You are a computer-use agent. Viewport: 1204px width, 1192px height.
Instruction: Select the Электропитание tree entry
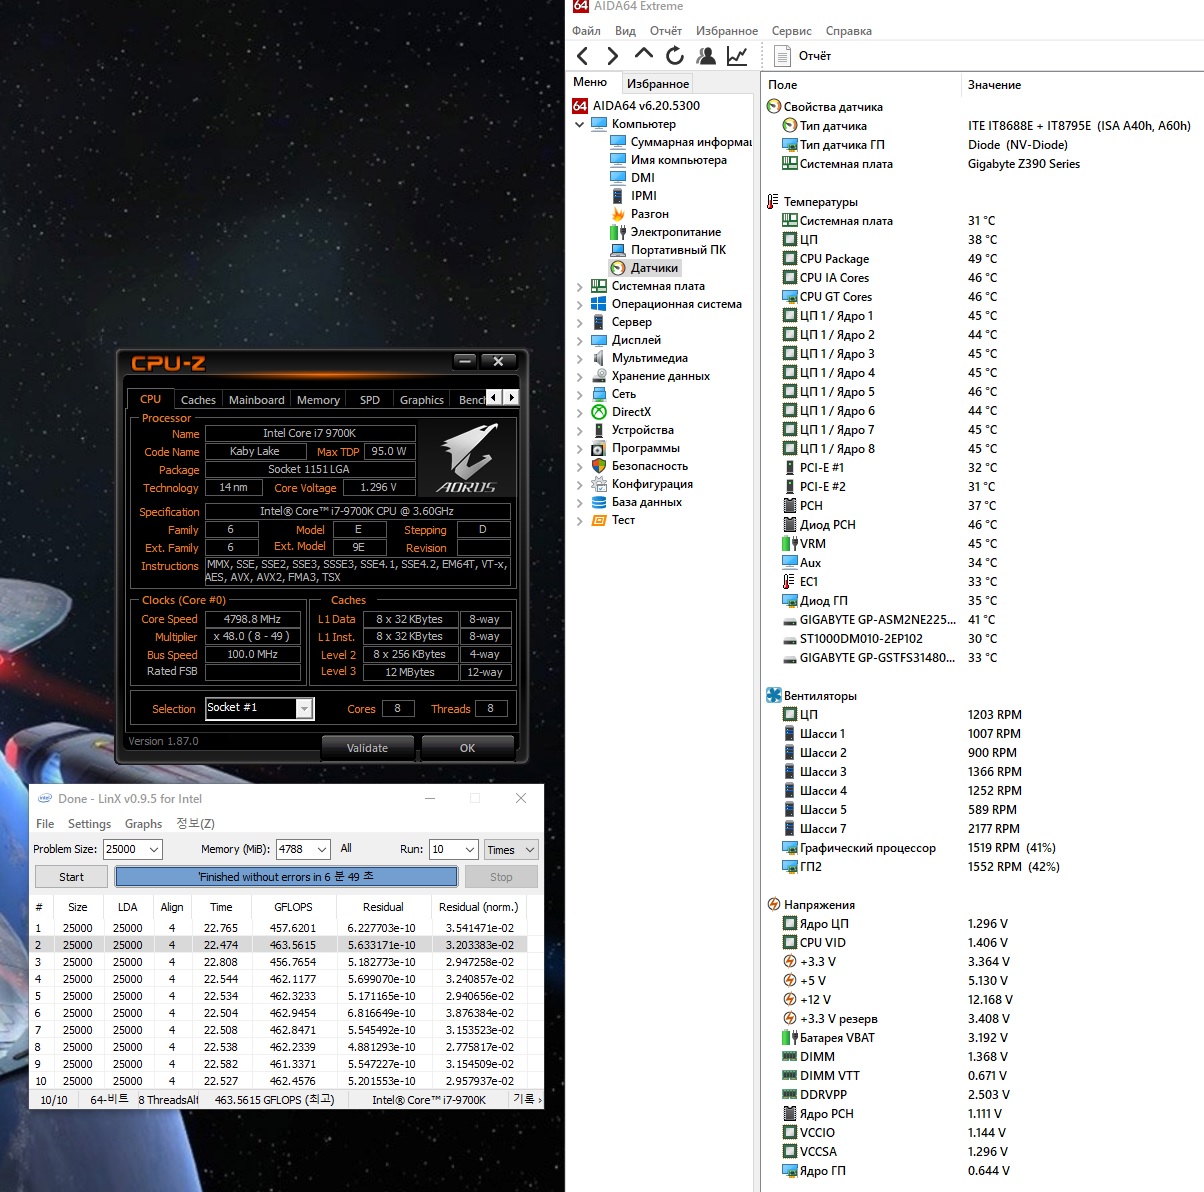(666, 232)
